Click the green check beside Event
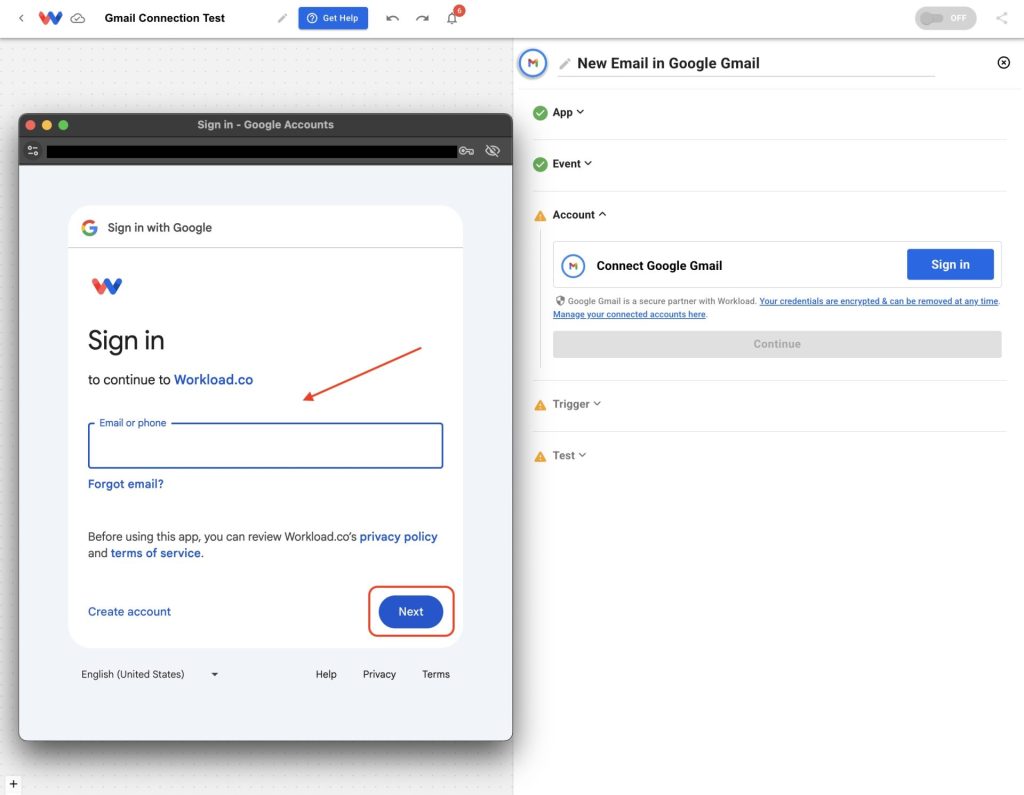Image resolution: width=1024 pixels, height=795 pixels. click(540, 164)
